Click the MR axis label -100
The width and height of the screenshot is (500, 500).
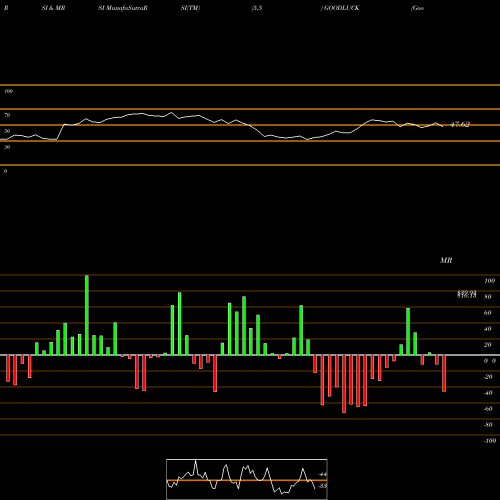[490, 441]
